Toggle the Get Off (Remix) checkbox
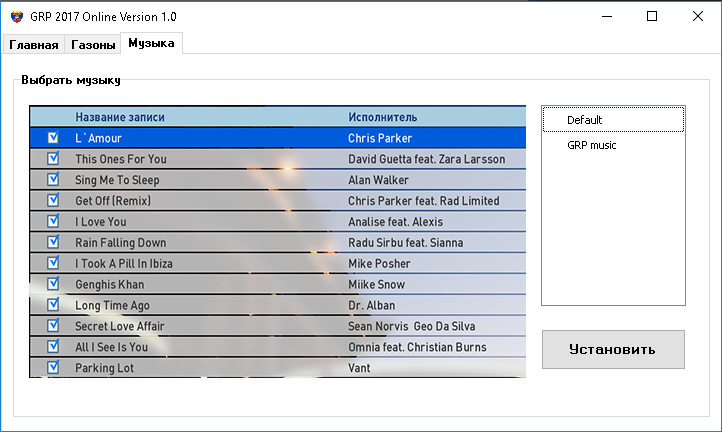 tap(53, 200)
